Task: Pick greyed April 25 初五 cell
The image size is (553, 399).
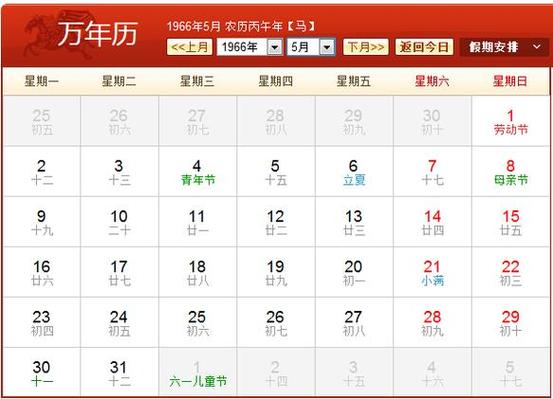Action: click(x=42, y=122)
